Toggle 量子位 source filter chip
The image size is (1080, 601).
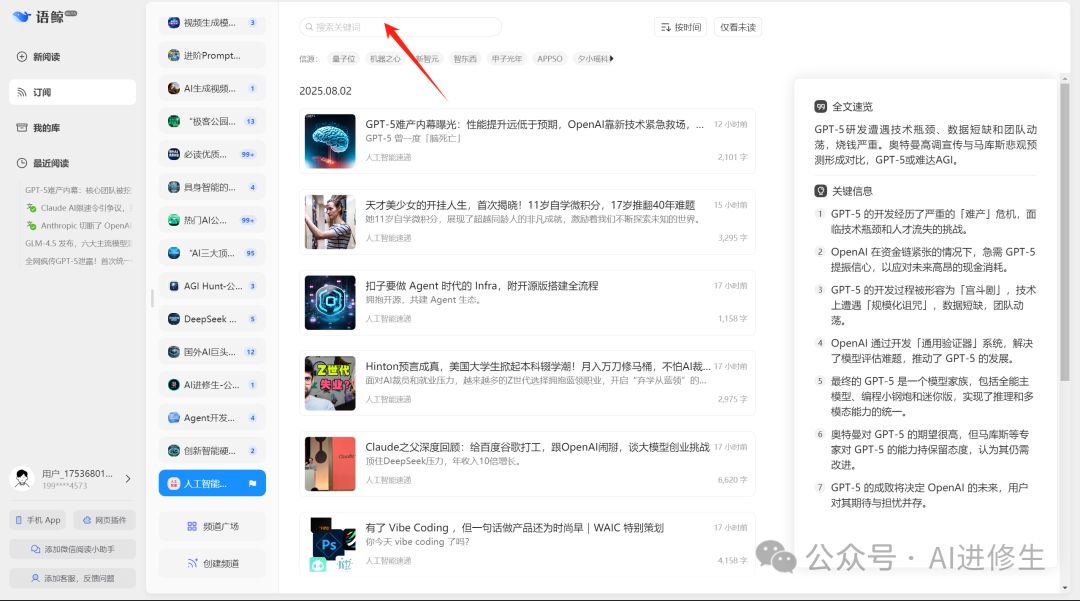[x=343, y=59]
